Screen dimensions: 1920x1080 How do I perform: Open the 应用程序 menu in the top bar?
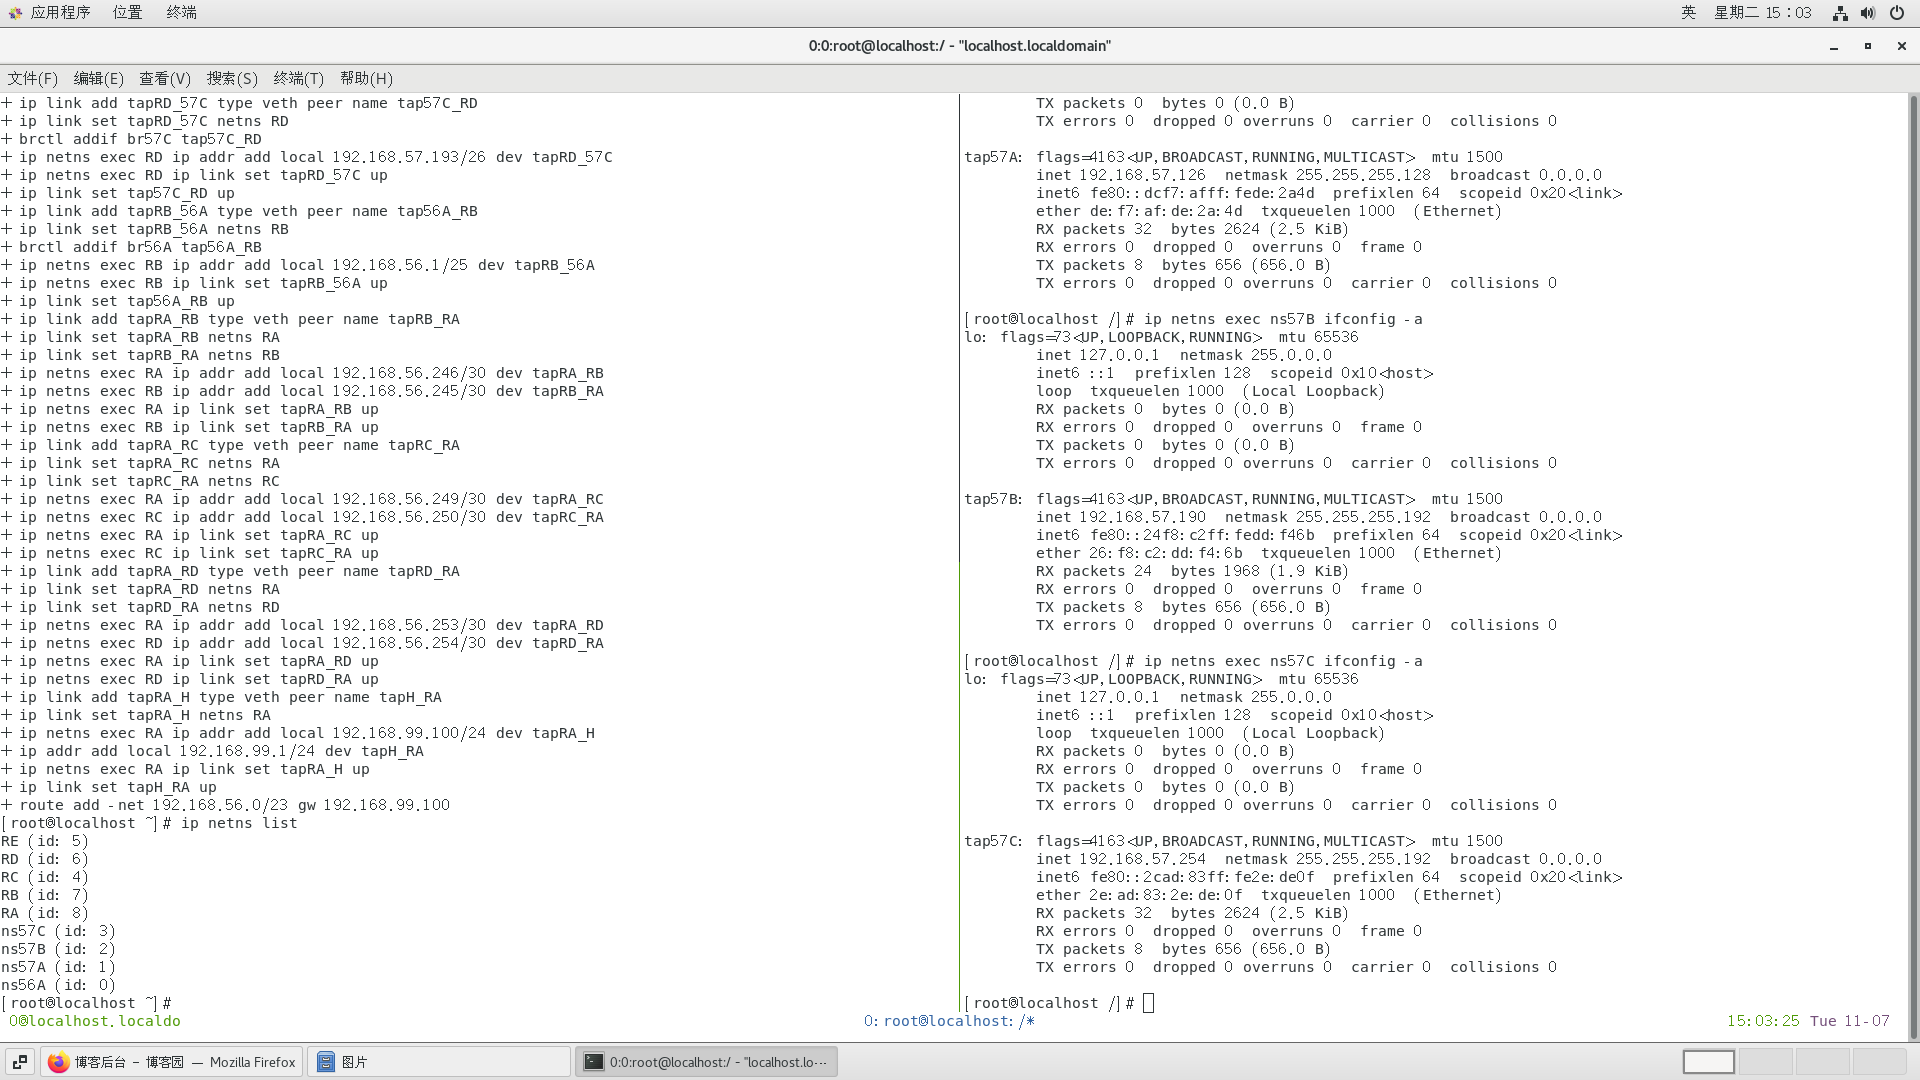(x=60, y=13)
